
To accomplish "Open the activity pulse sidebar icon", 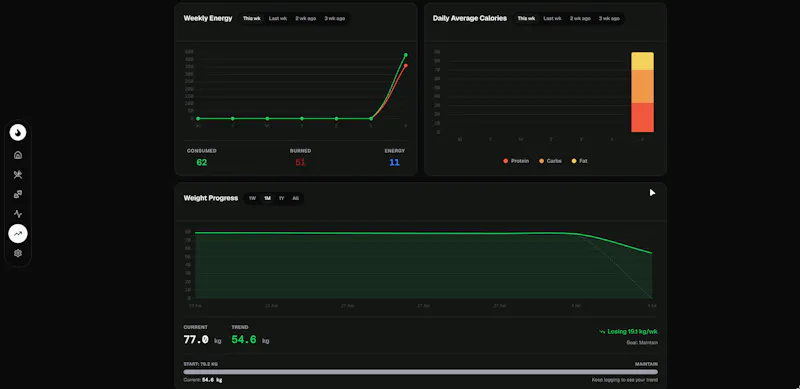I will [18, 214].
